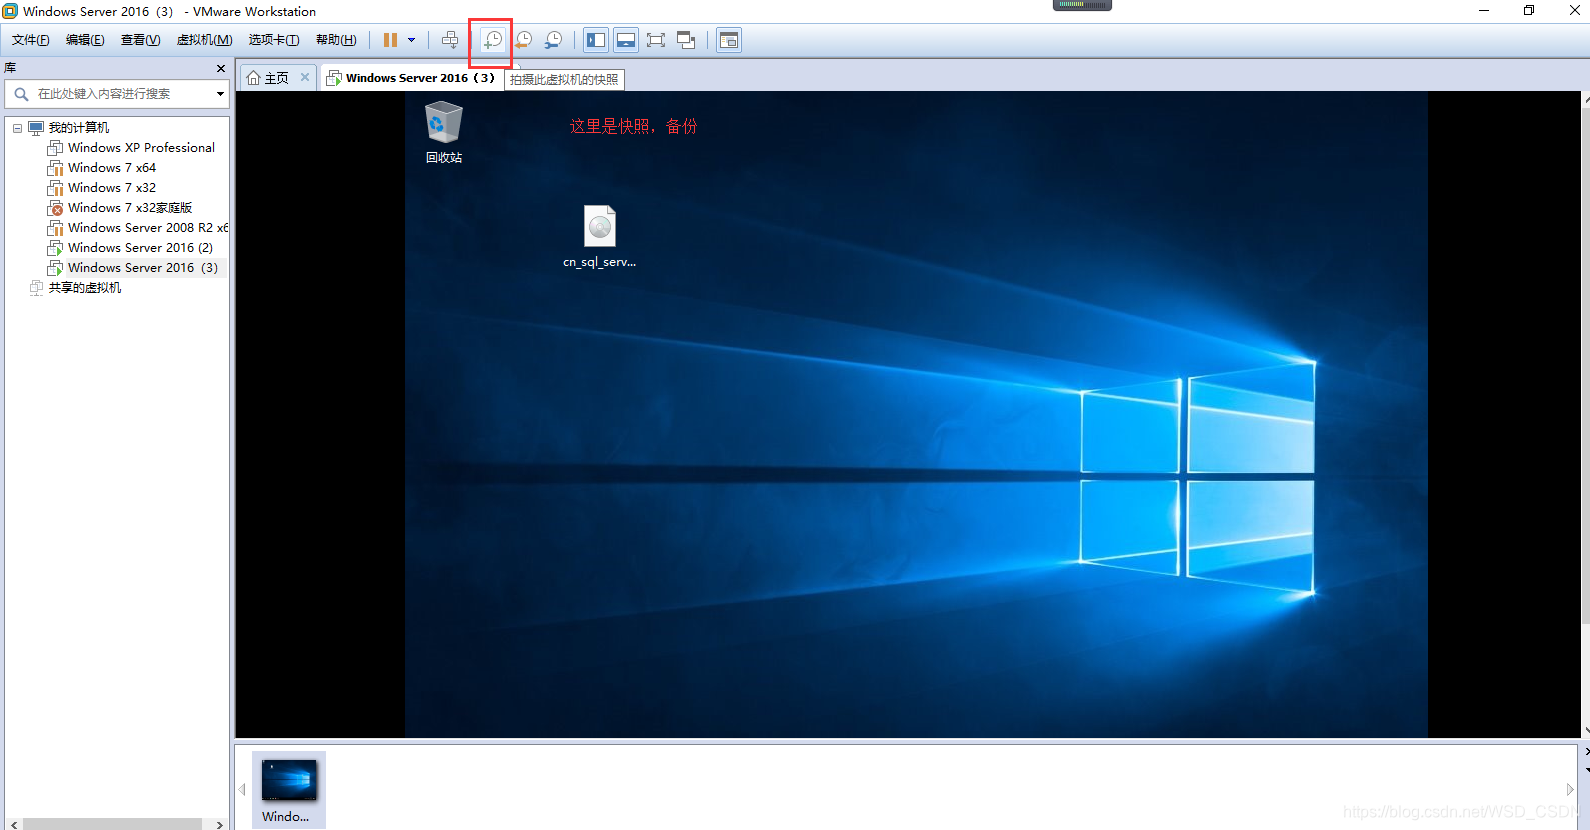This screenshot has height=830, width=1590.
Task: Take a snapshot of this virtual machine
Action: [x=492, y=40]
